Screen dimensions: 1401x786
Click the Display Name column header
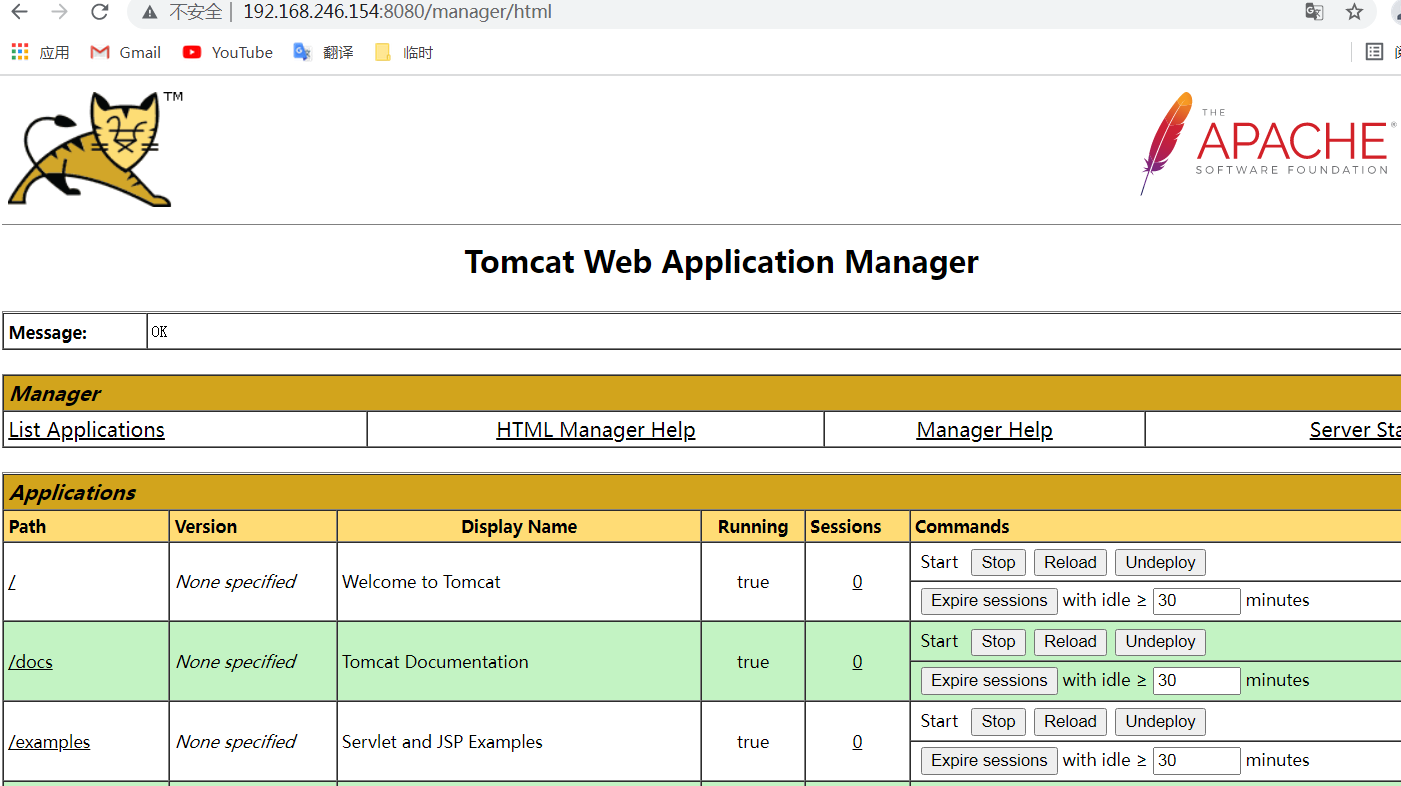[x=519, y=527]
